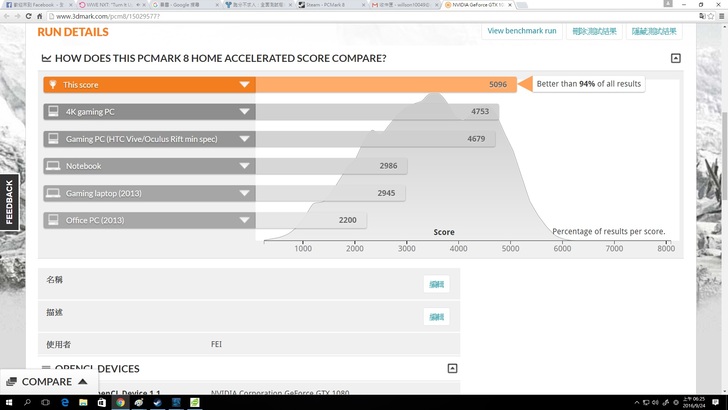
Task: Click the chart icon next to the comparison heading
Action: point(46,58)
